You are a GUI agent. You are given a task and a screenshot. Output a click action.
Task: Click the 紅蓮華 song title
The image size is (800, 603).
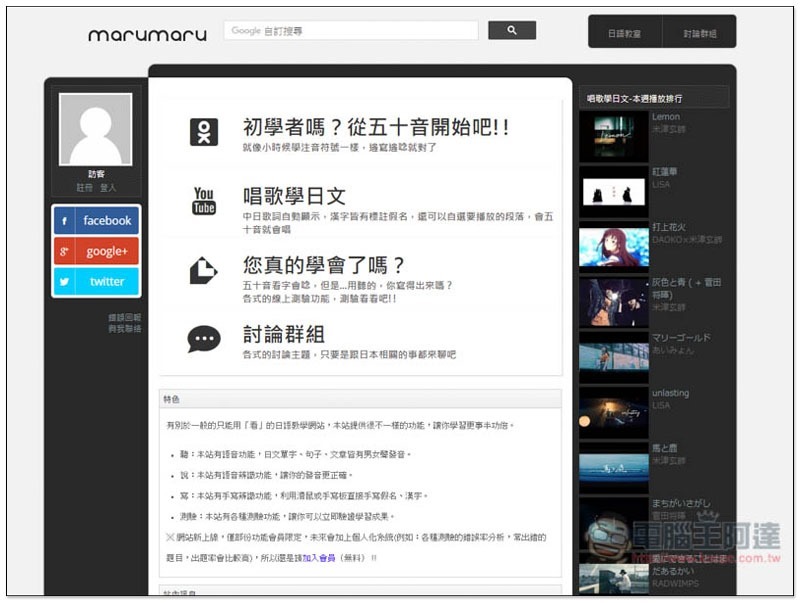664,172
